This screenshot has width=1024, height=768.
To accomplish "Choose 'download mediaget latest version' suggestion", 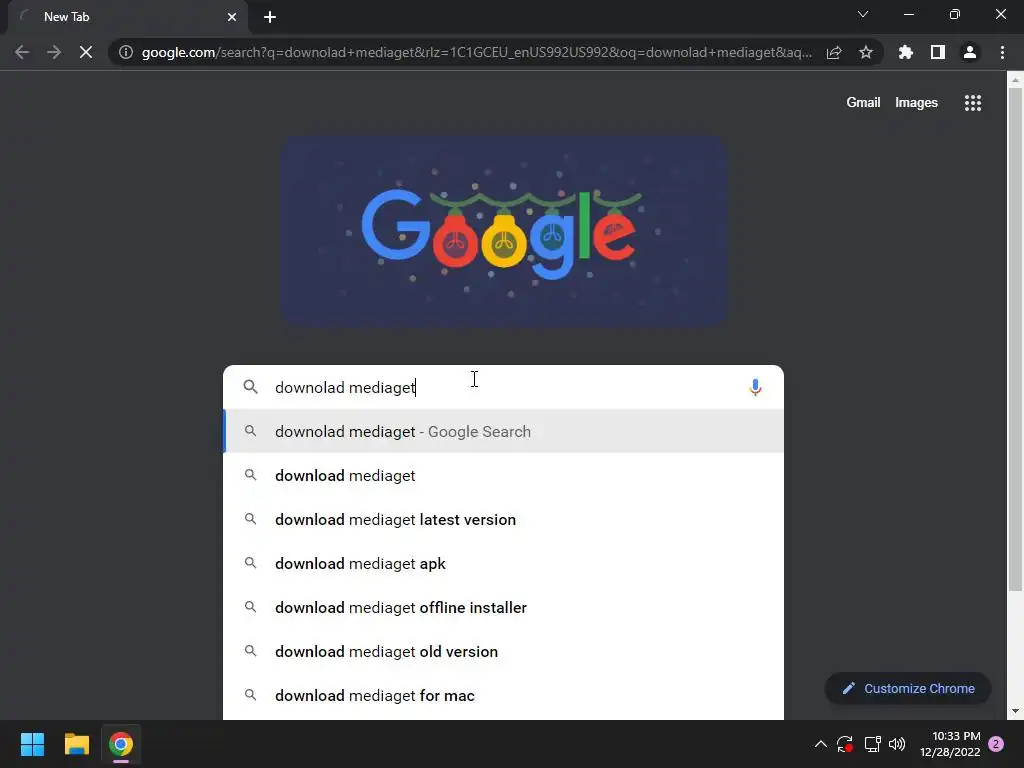I will [x=504, y=519].
